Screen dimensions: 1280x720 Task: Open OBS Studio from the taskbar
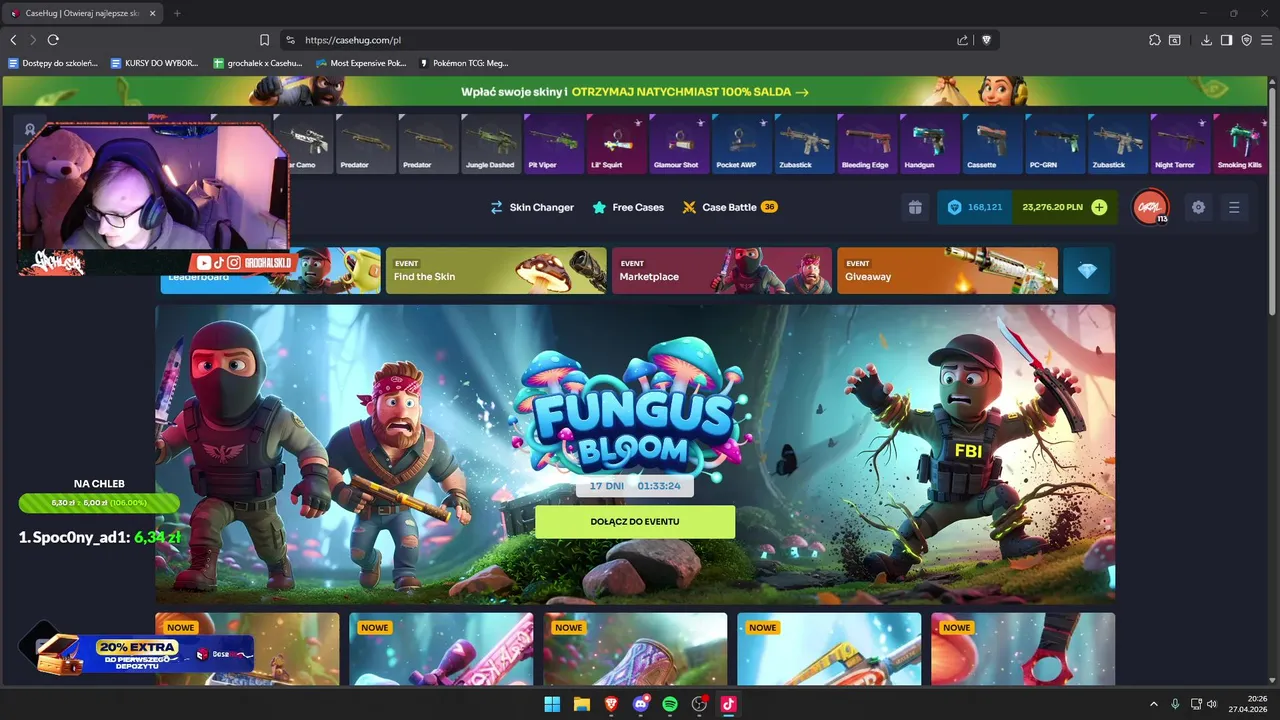[x=699, y=704]
